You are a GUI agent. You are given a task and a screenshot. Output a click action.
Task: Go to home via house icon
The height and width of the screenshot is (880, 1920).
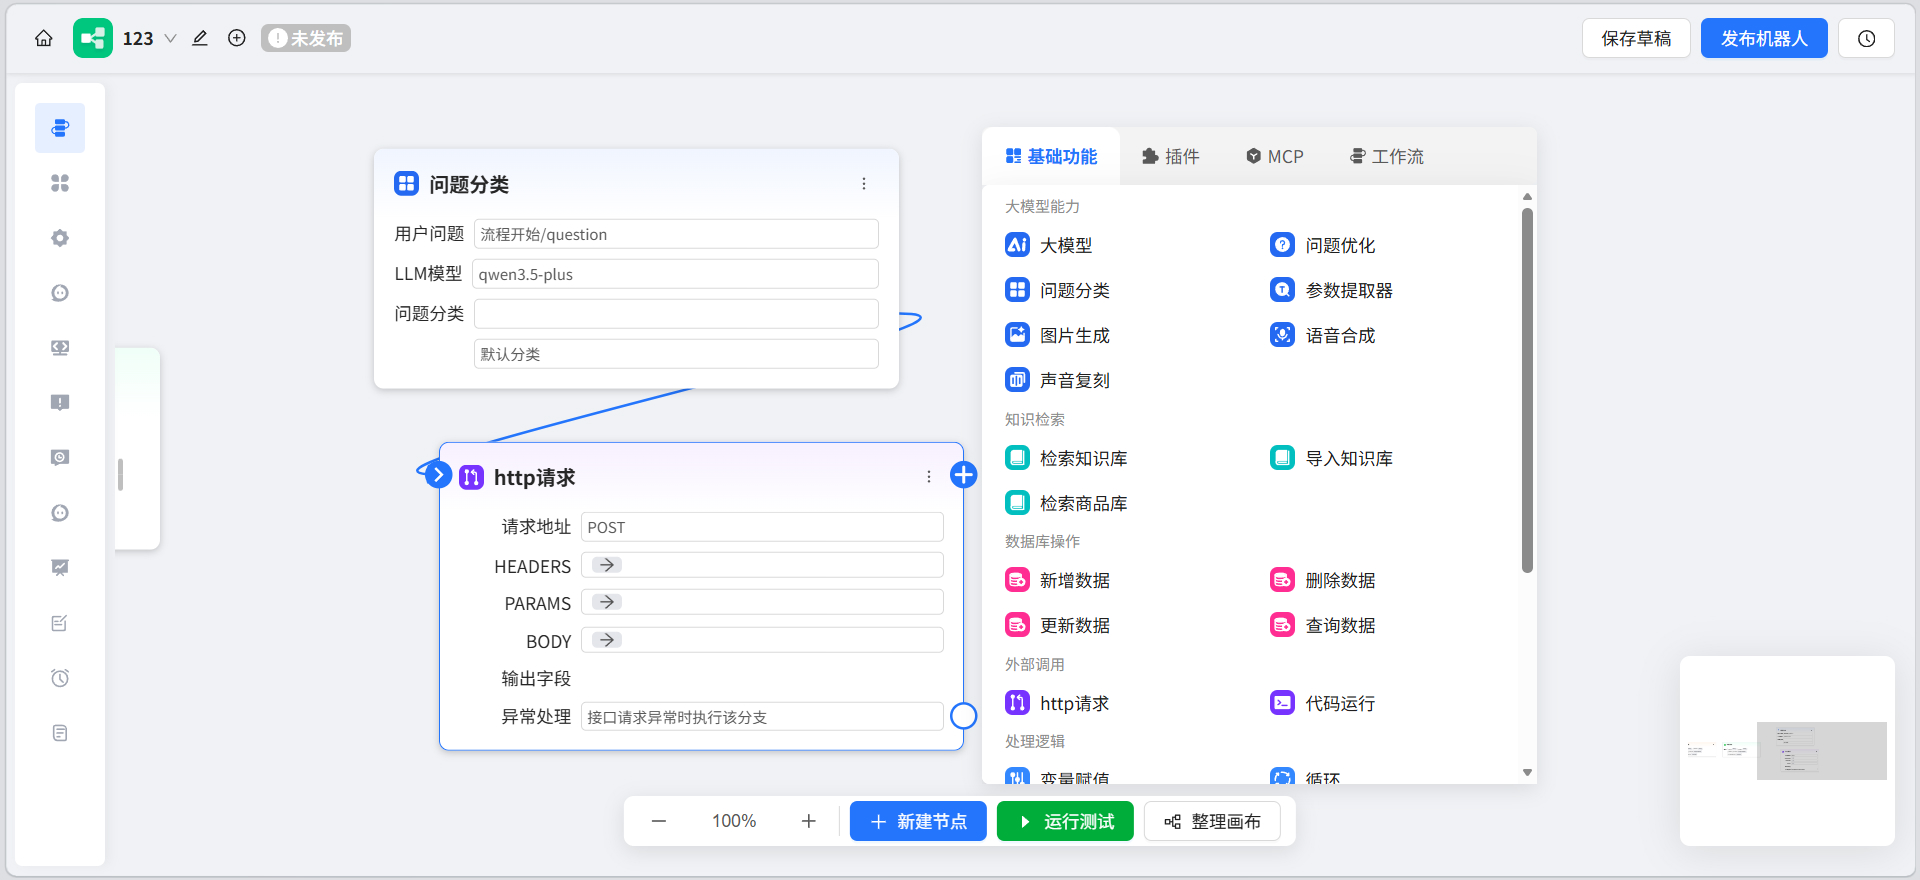[x=44, y=38]
